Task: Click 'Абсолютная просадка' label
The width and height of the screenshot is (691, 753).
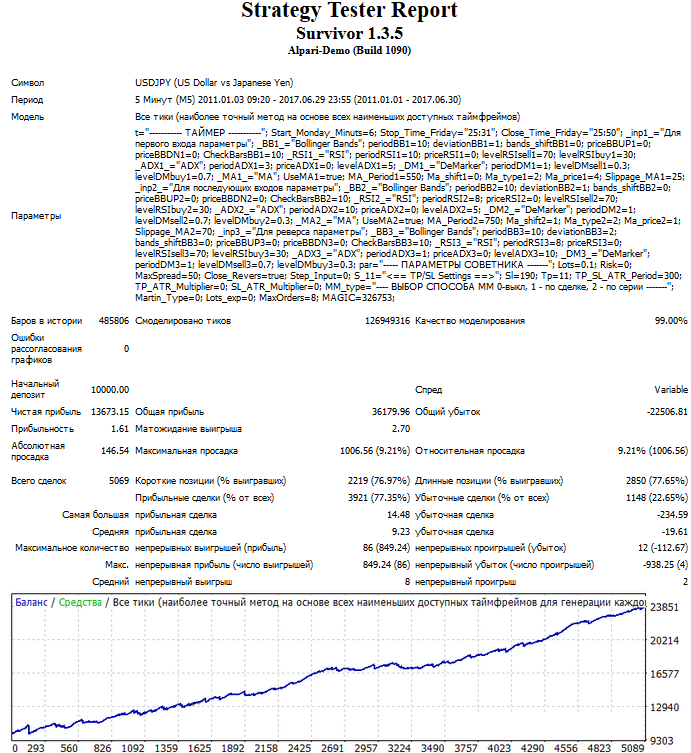Action: 38,451
